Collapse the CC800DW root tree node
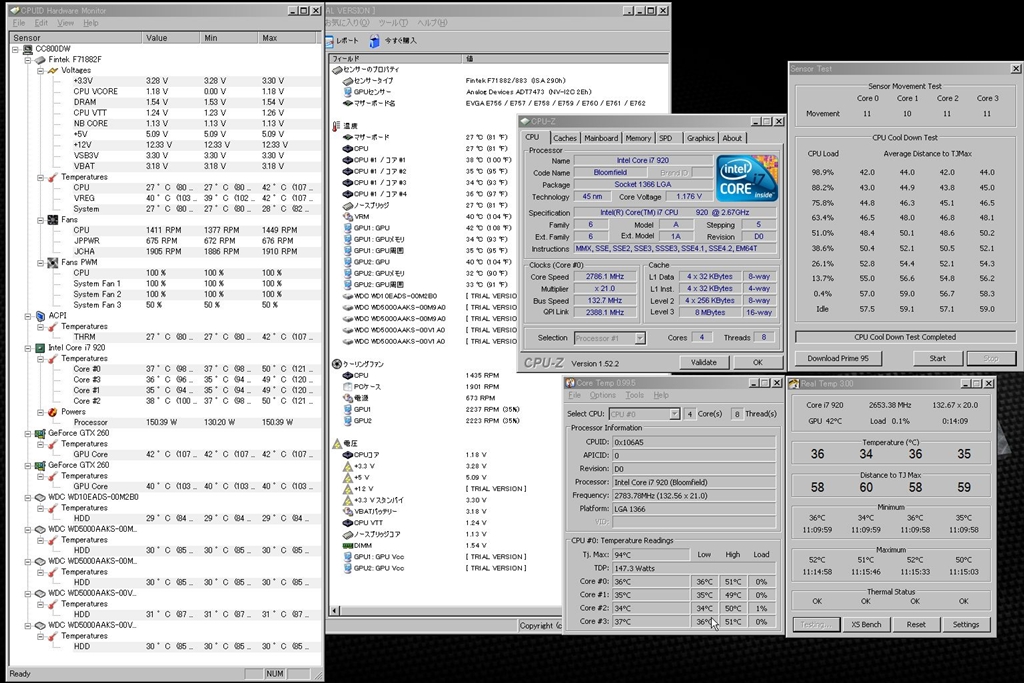The width and height of the screenshot is (1024, 683). click(x=15, y=49)
